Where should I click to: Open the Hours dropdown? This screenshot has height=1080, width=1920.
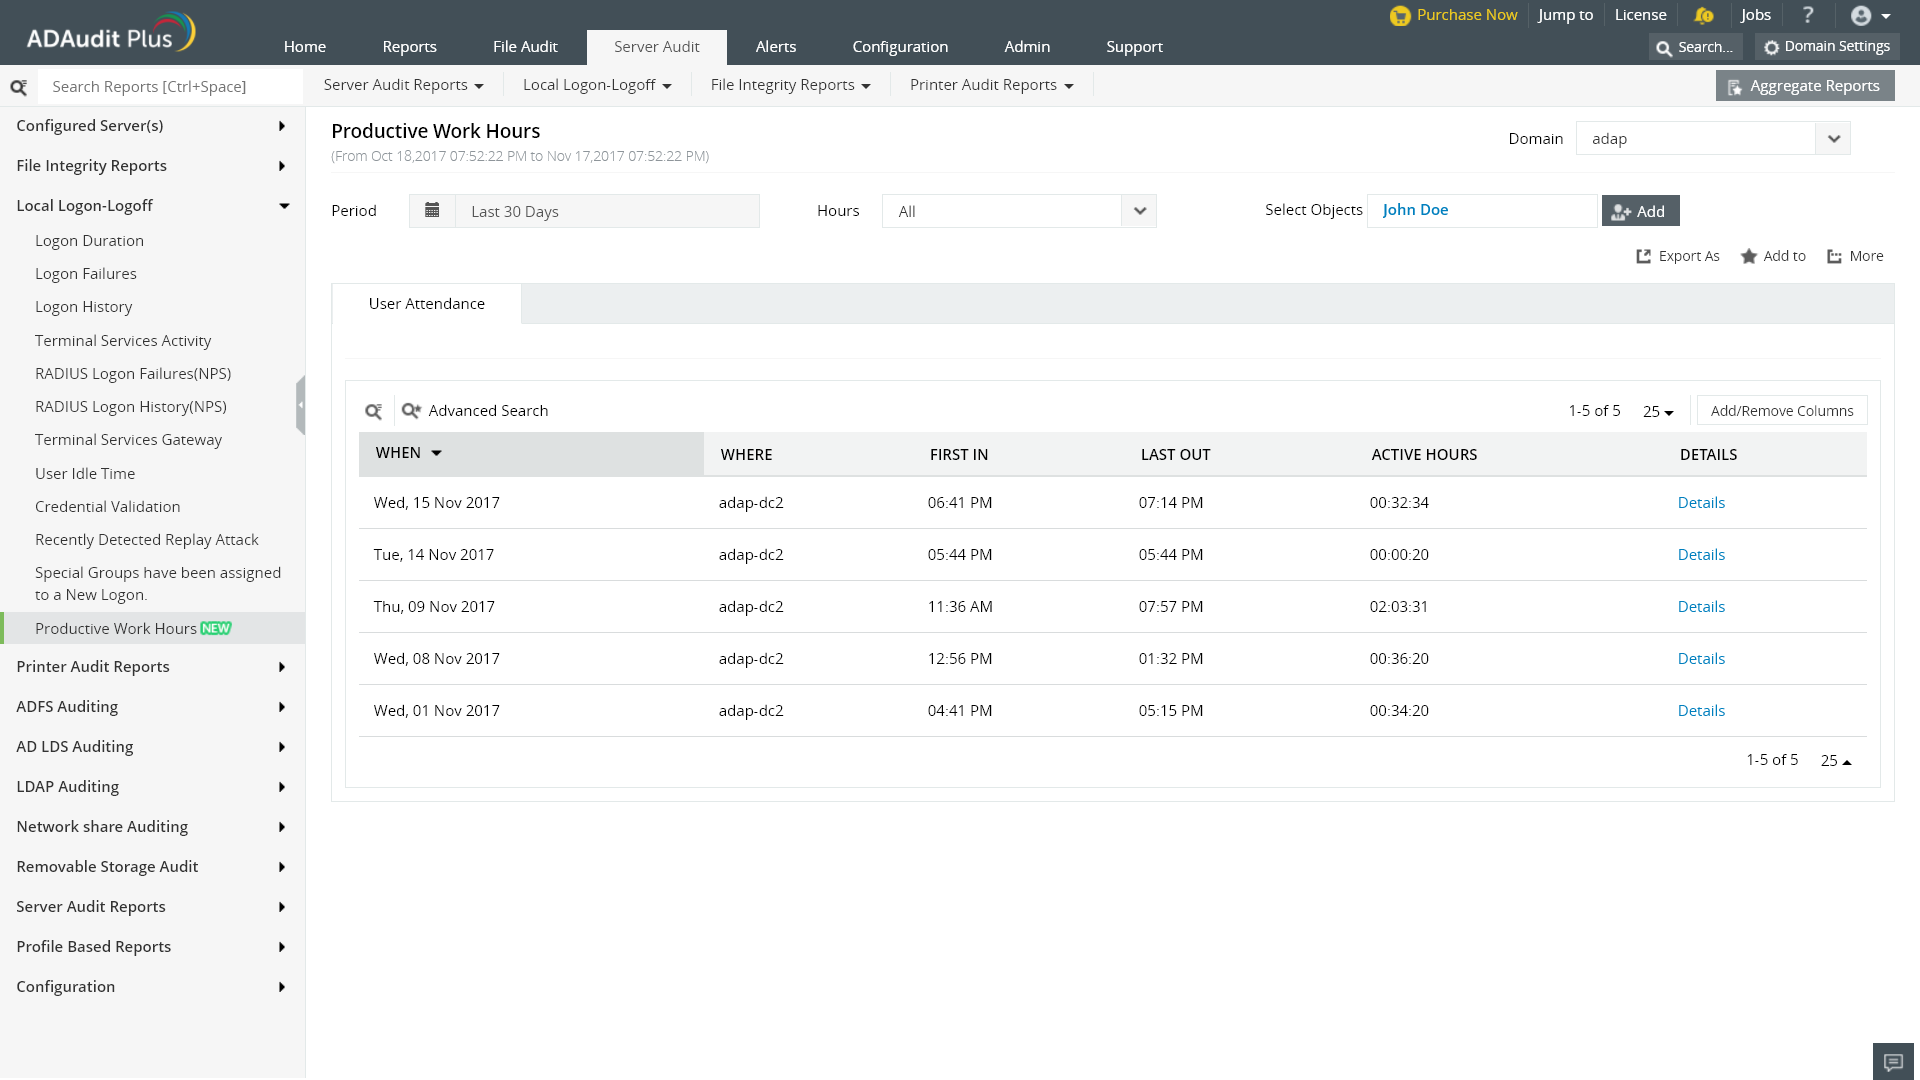tap(1139, 211)
